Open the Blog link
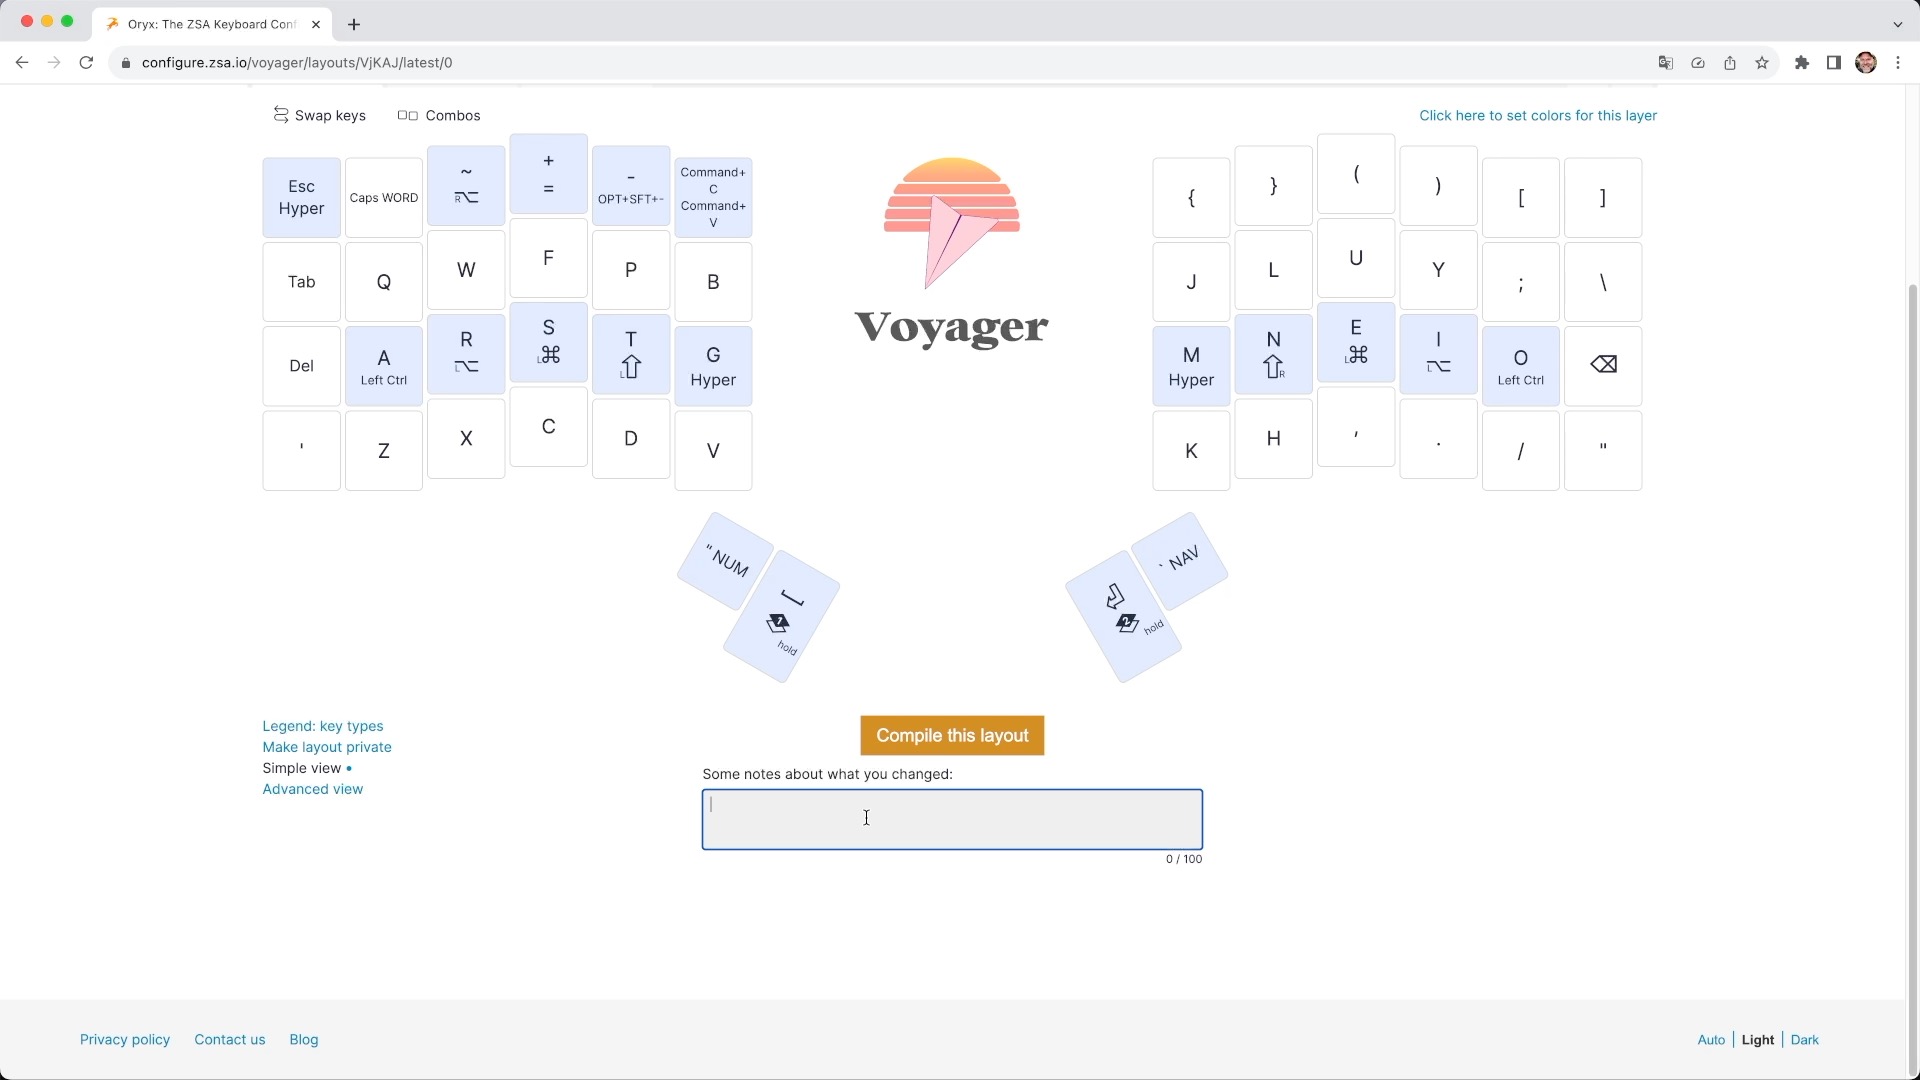 304,1039
